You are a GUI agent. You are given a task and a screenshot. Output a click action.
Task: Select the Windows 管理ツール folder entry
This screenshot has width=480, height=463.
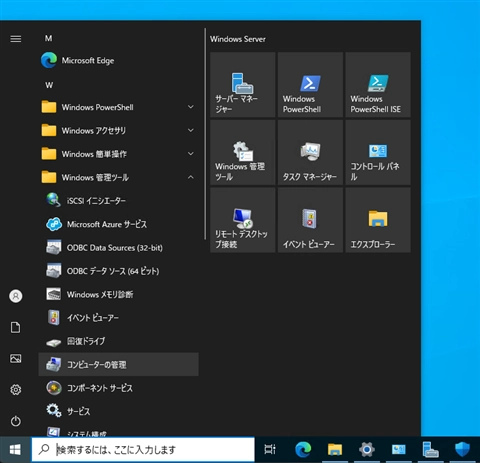119,177
